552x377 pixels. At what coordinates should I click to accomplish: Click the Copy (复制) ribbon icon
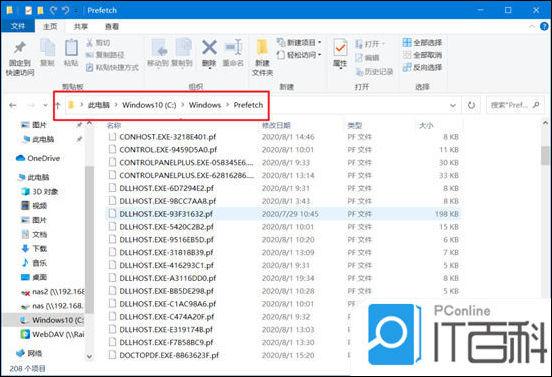47,48
